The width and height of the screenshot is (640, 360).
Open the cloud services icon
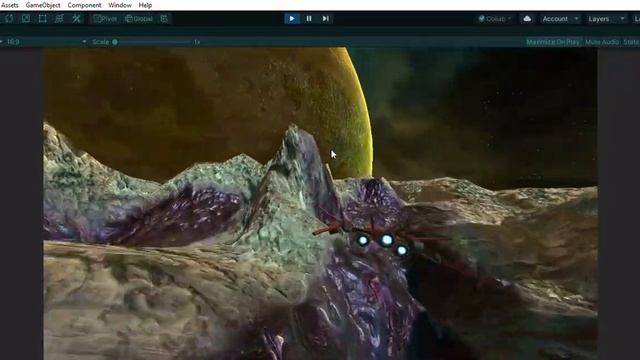tap(527, 19)
